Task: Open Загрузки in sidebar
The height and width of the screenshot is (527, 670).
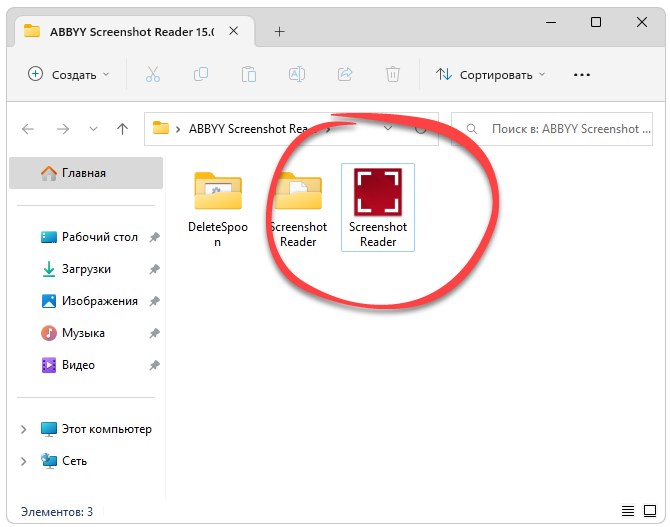Action: (x=86, y=269)
